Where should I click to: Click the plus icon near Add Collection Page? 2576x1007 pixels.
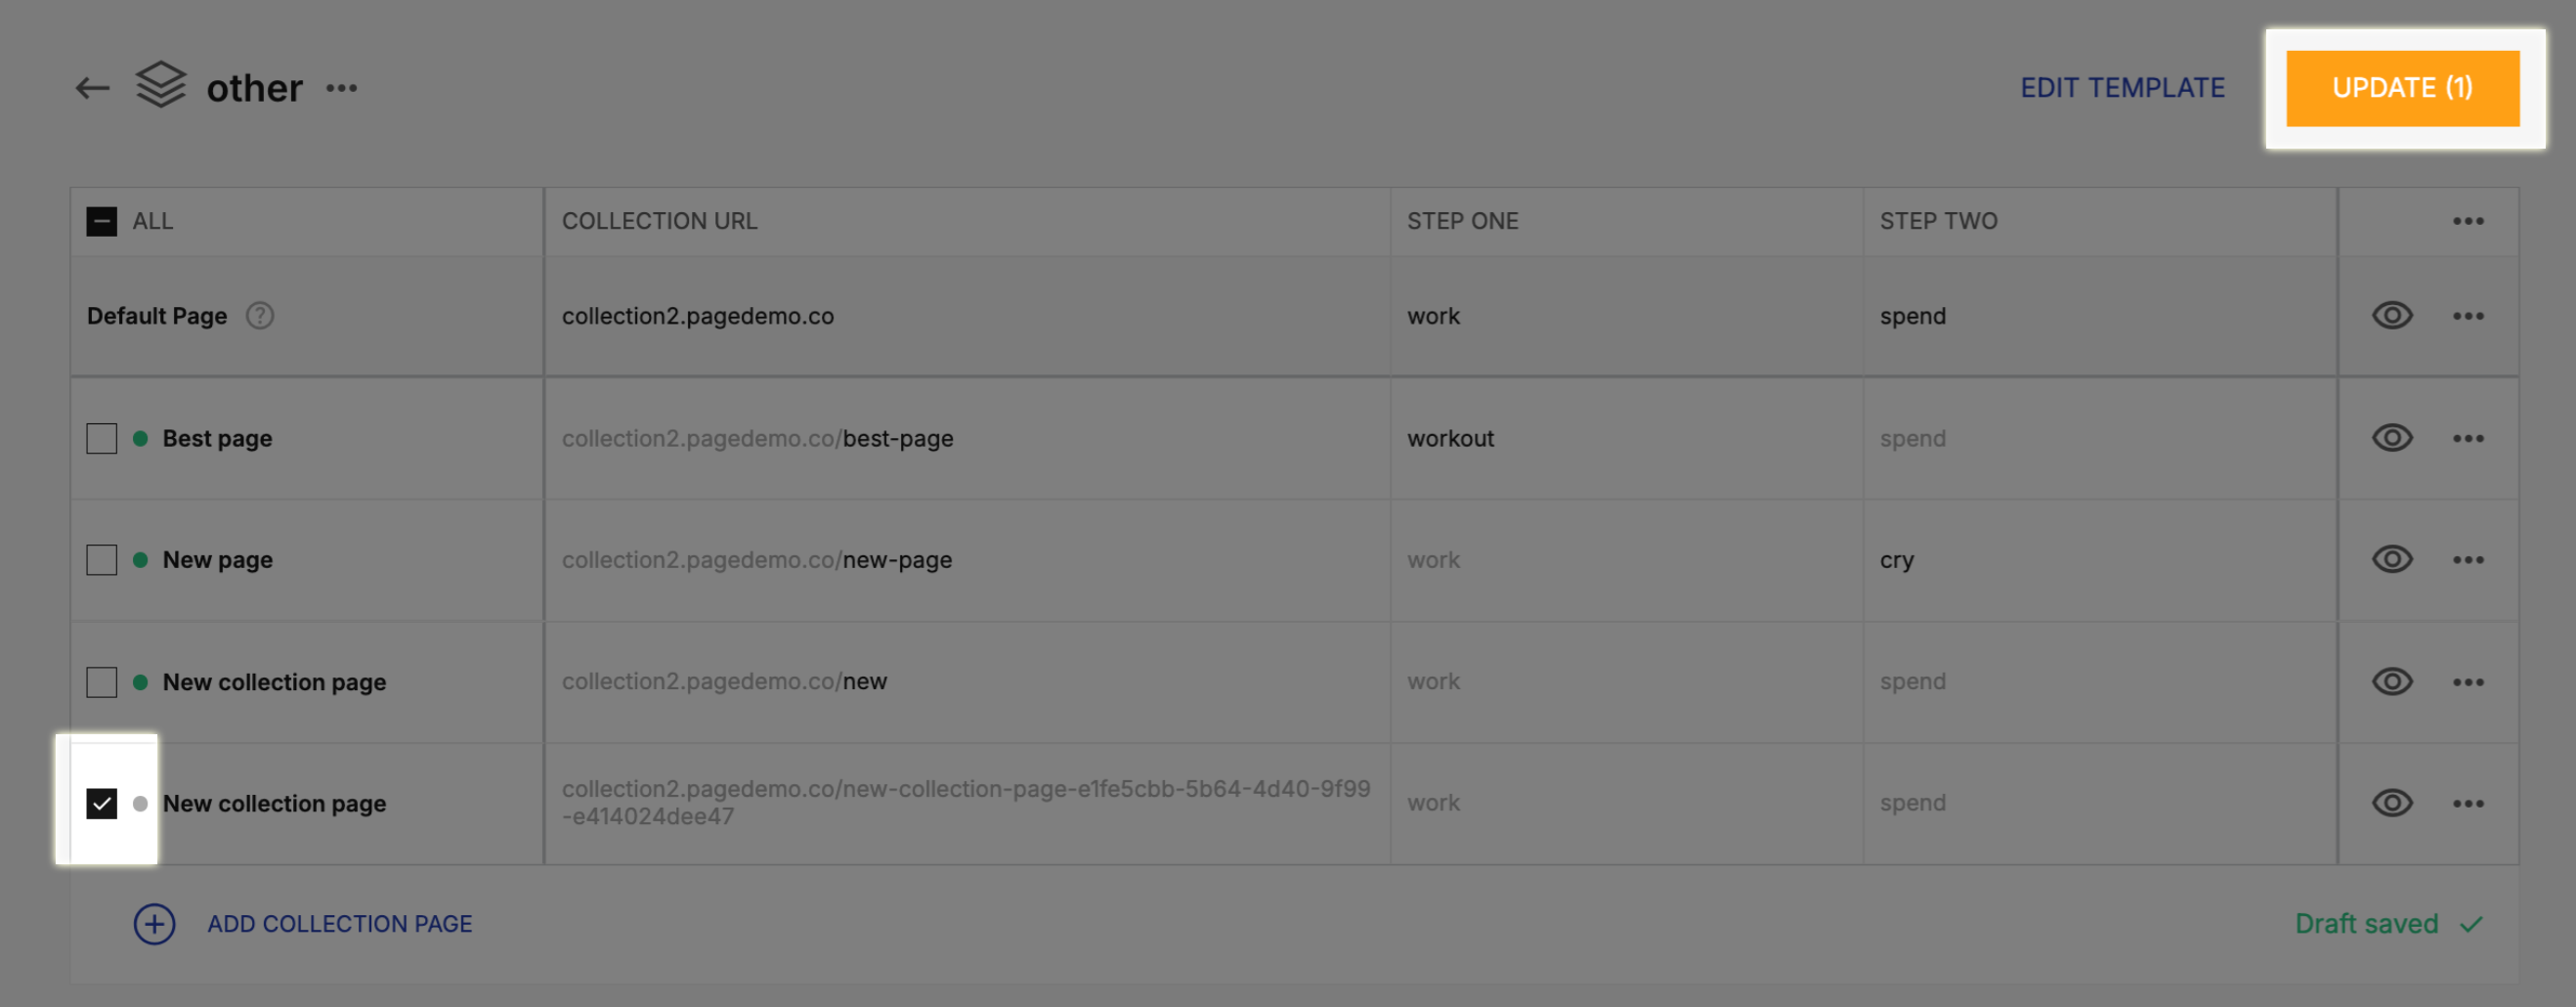[154, 923]
